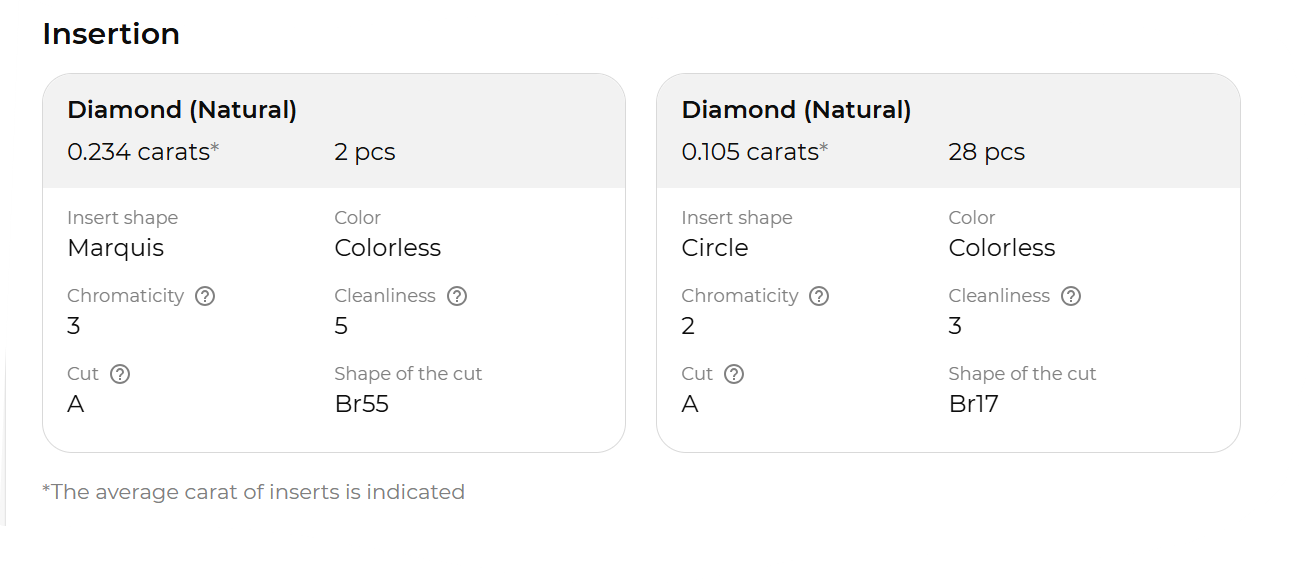Click Cut help icon in Marquis diamond card

(x=120, y=374)
